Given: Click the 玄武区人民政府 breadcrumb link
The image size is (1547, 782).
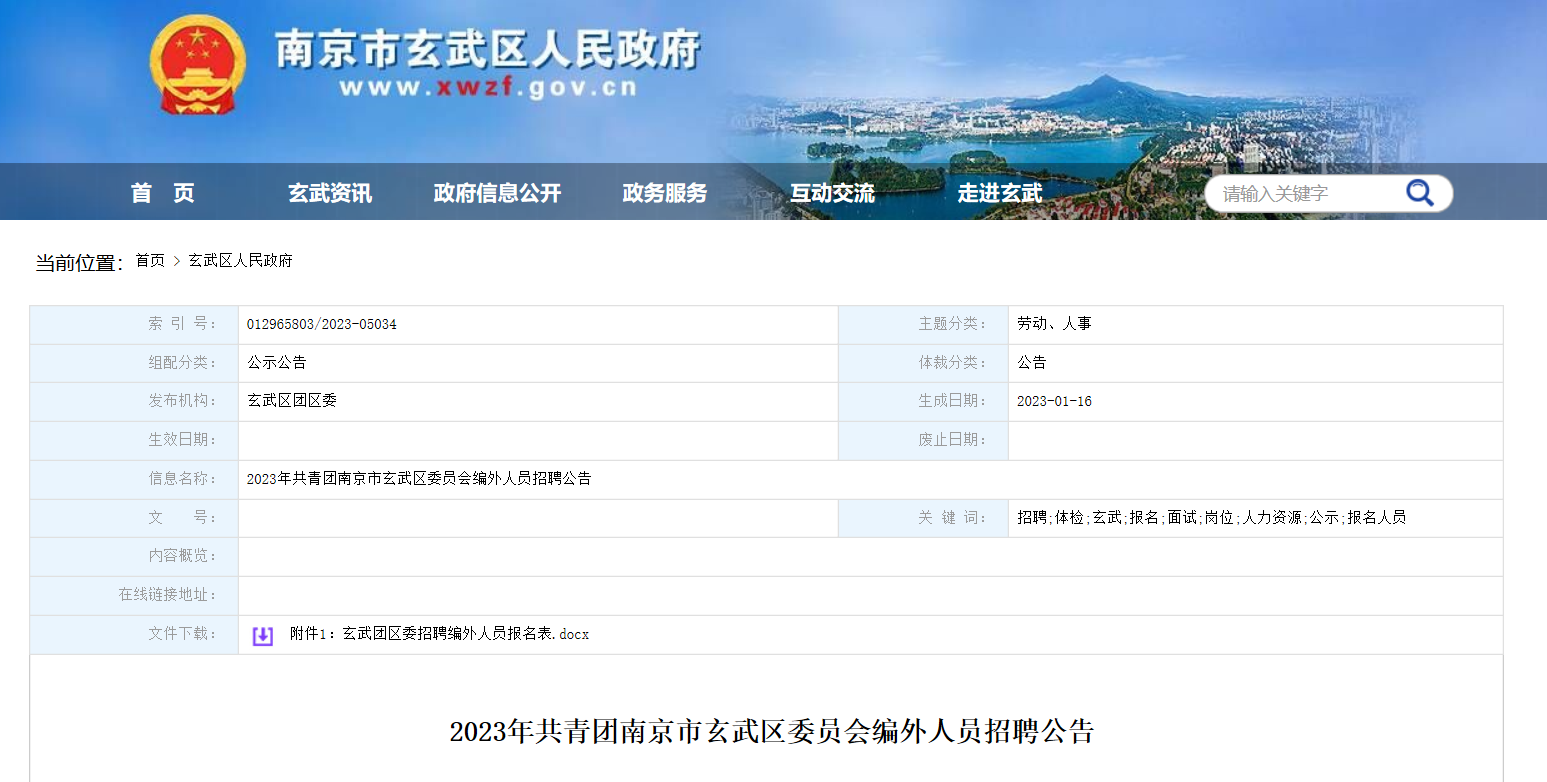Looking at the screenshot, I should (x=240, y=261).
